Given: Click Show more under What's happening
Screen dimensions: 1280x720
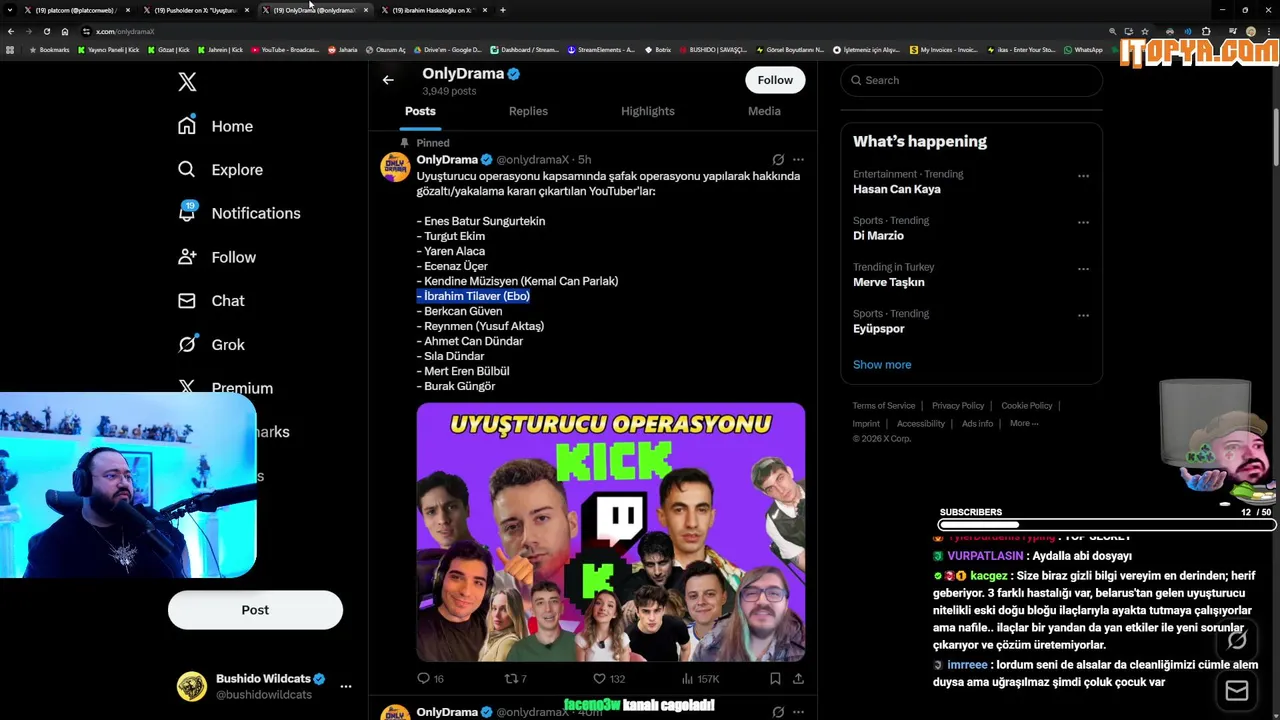Looking at the screenshot, I should coord(882,364).
